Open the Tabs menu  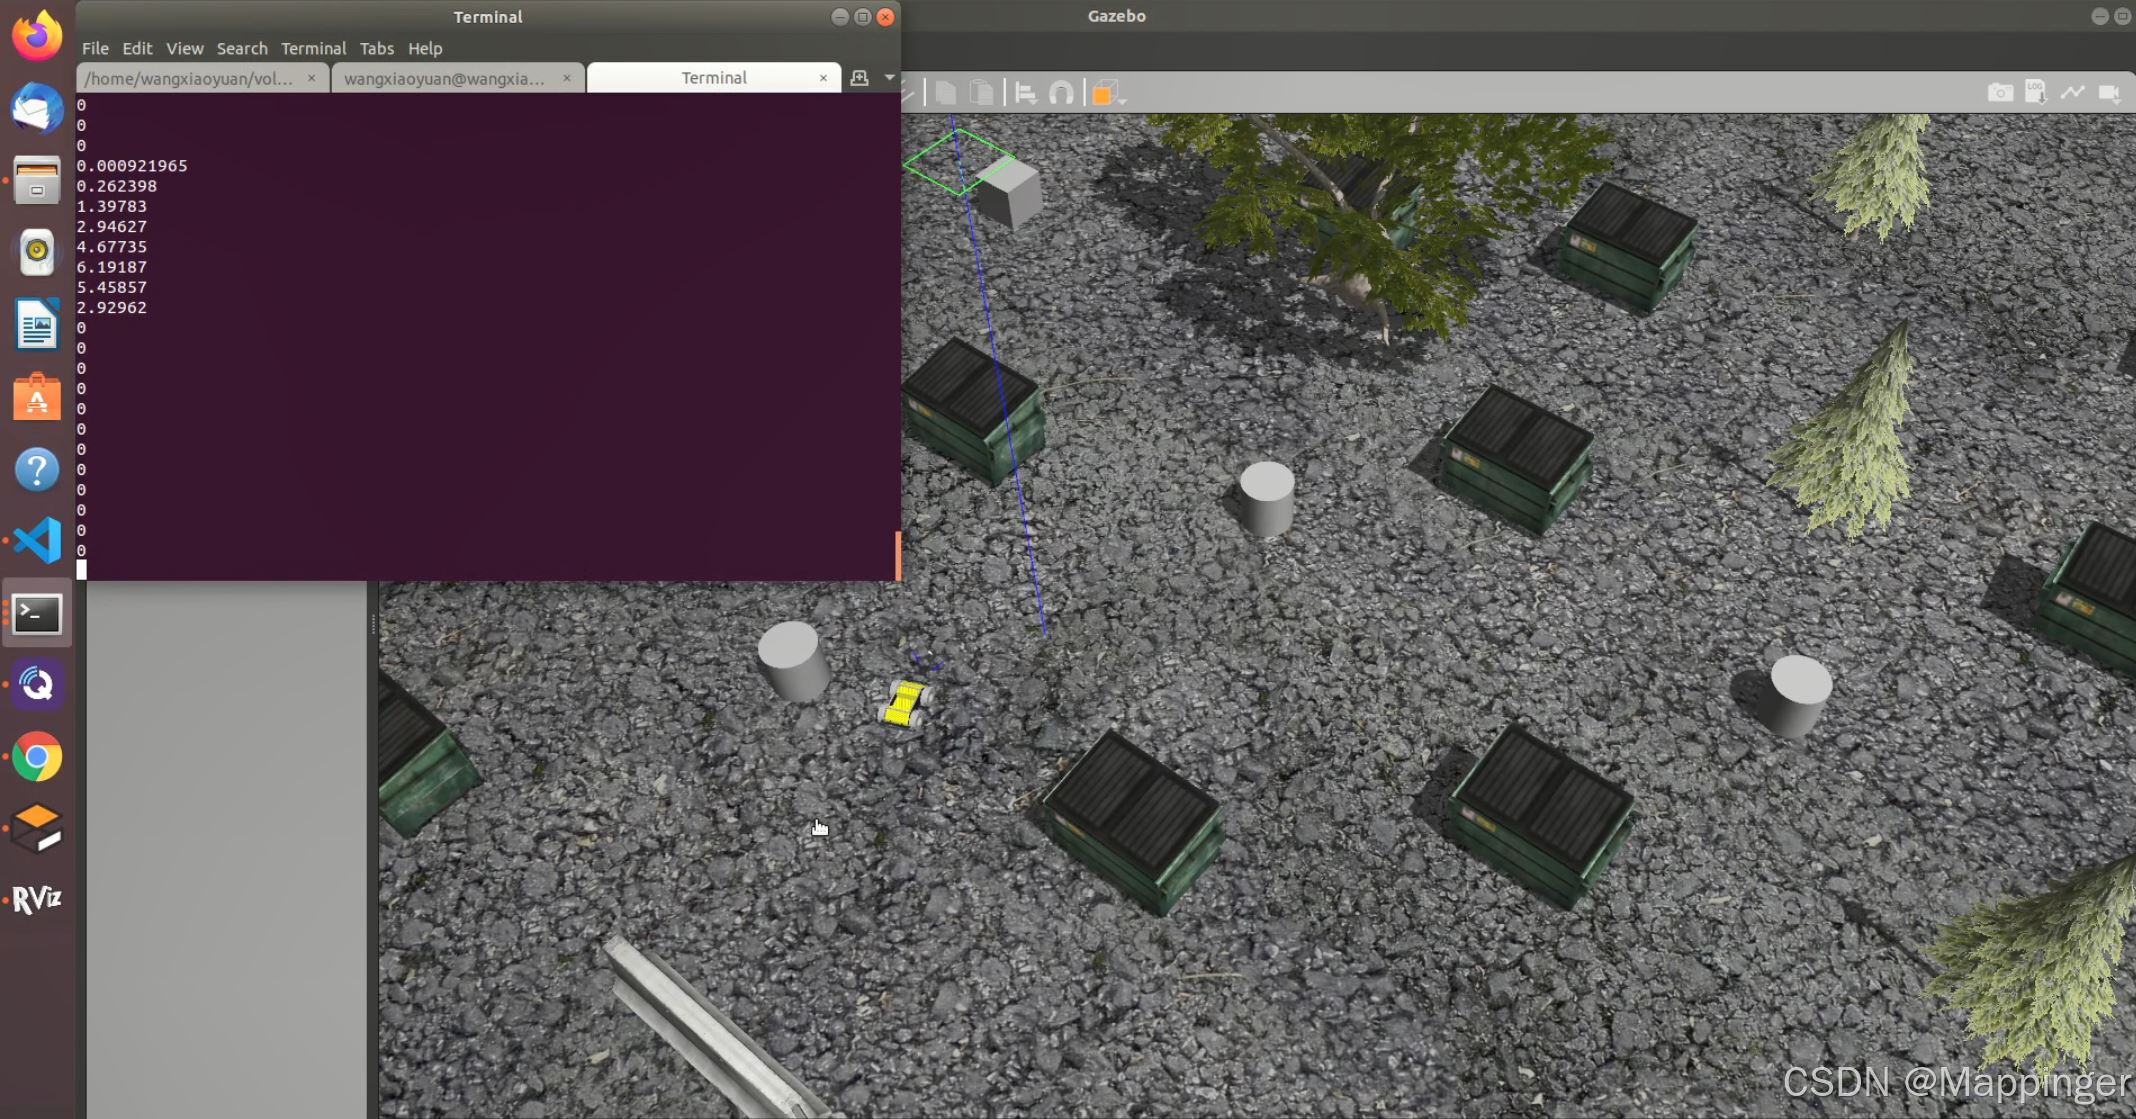(x=376, y=48)
